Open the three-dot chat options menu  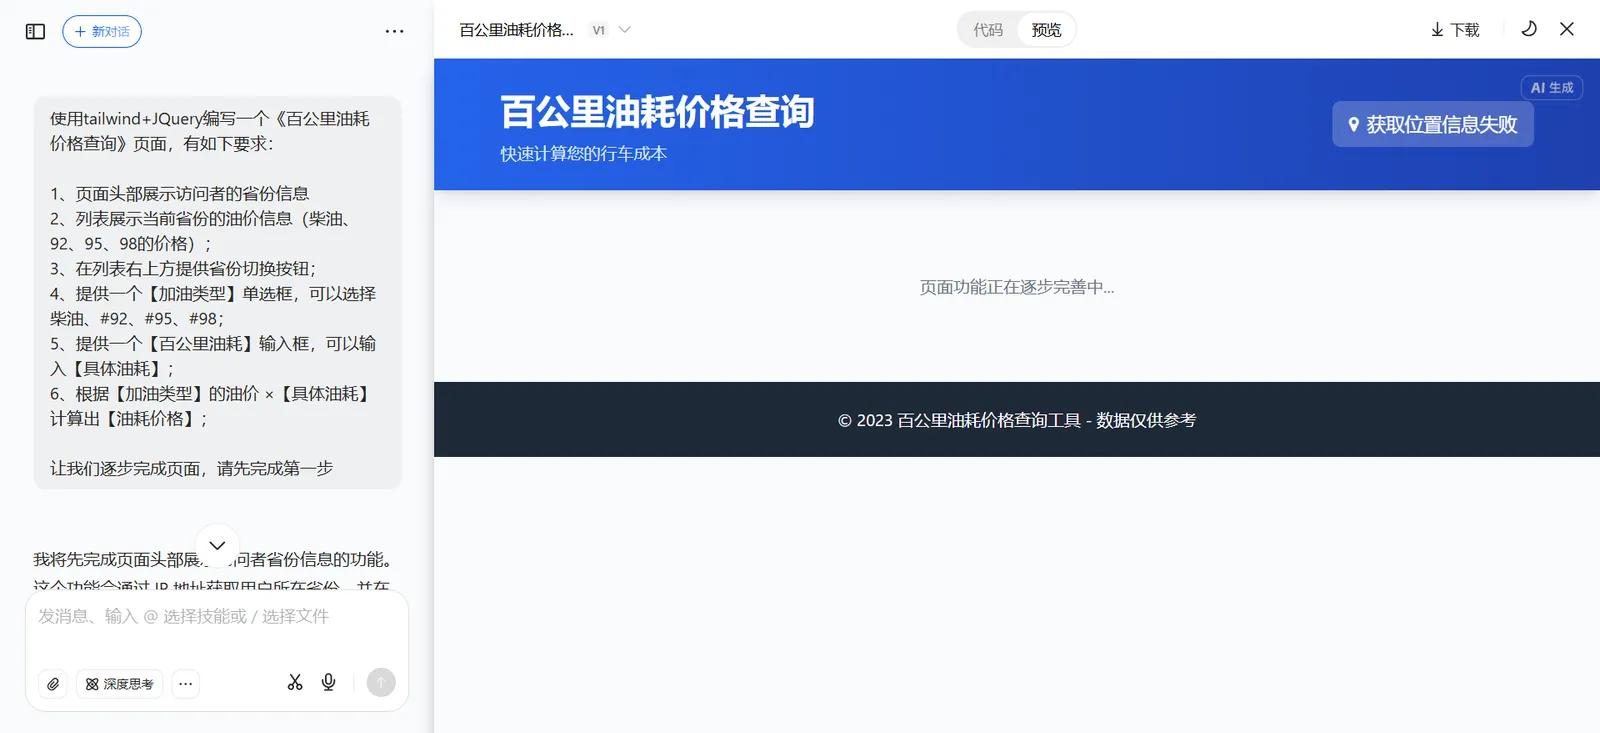[395, 31]
